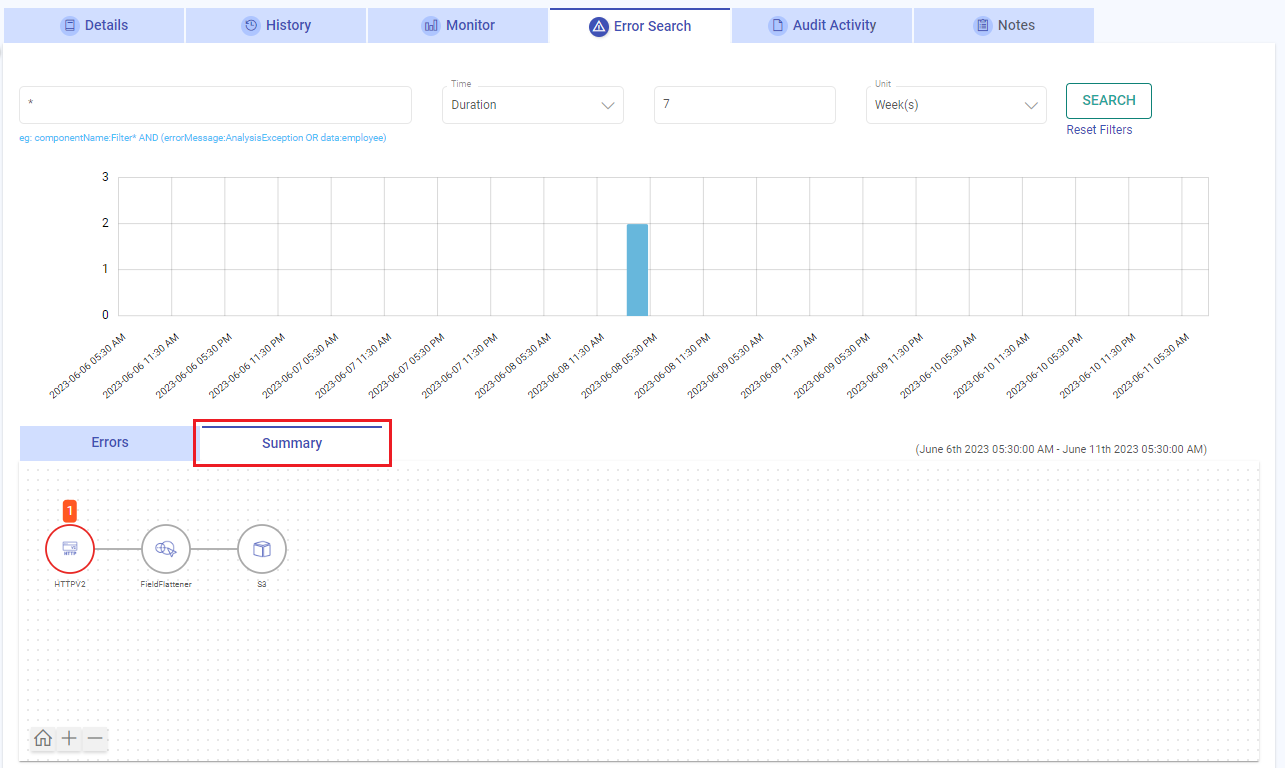Click the Reset Filters link
1285x768 pixels.
(1099, 130)
